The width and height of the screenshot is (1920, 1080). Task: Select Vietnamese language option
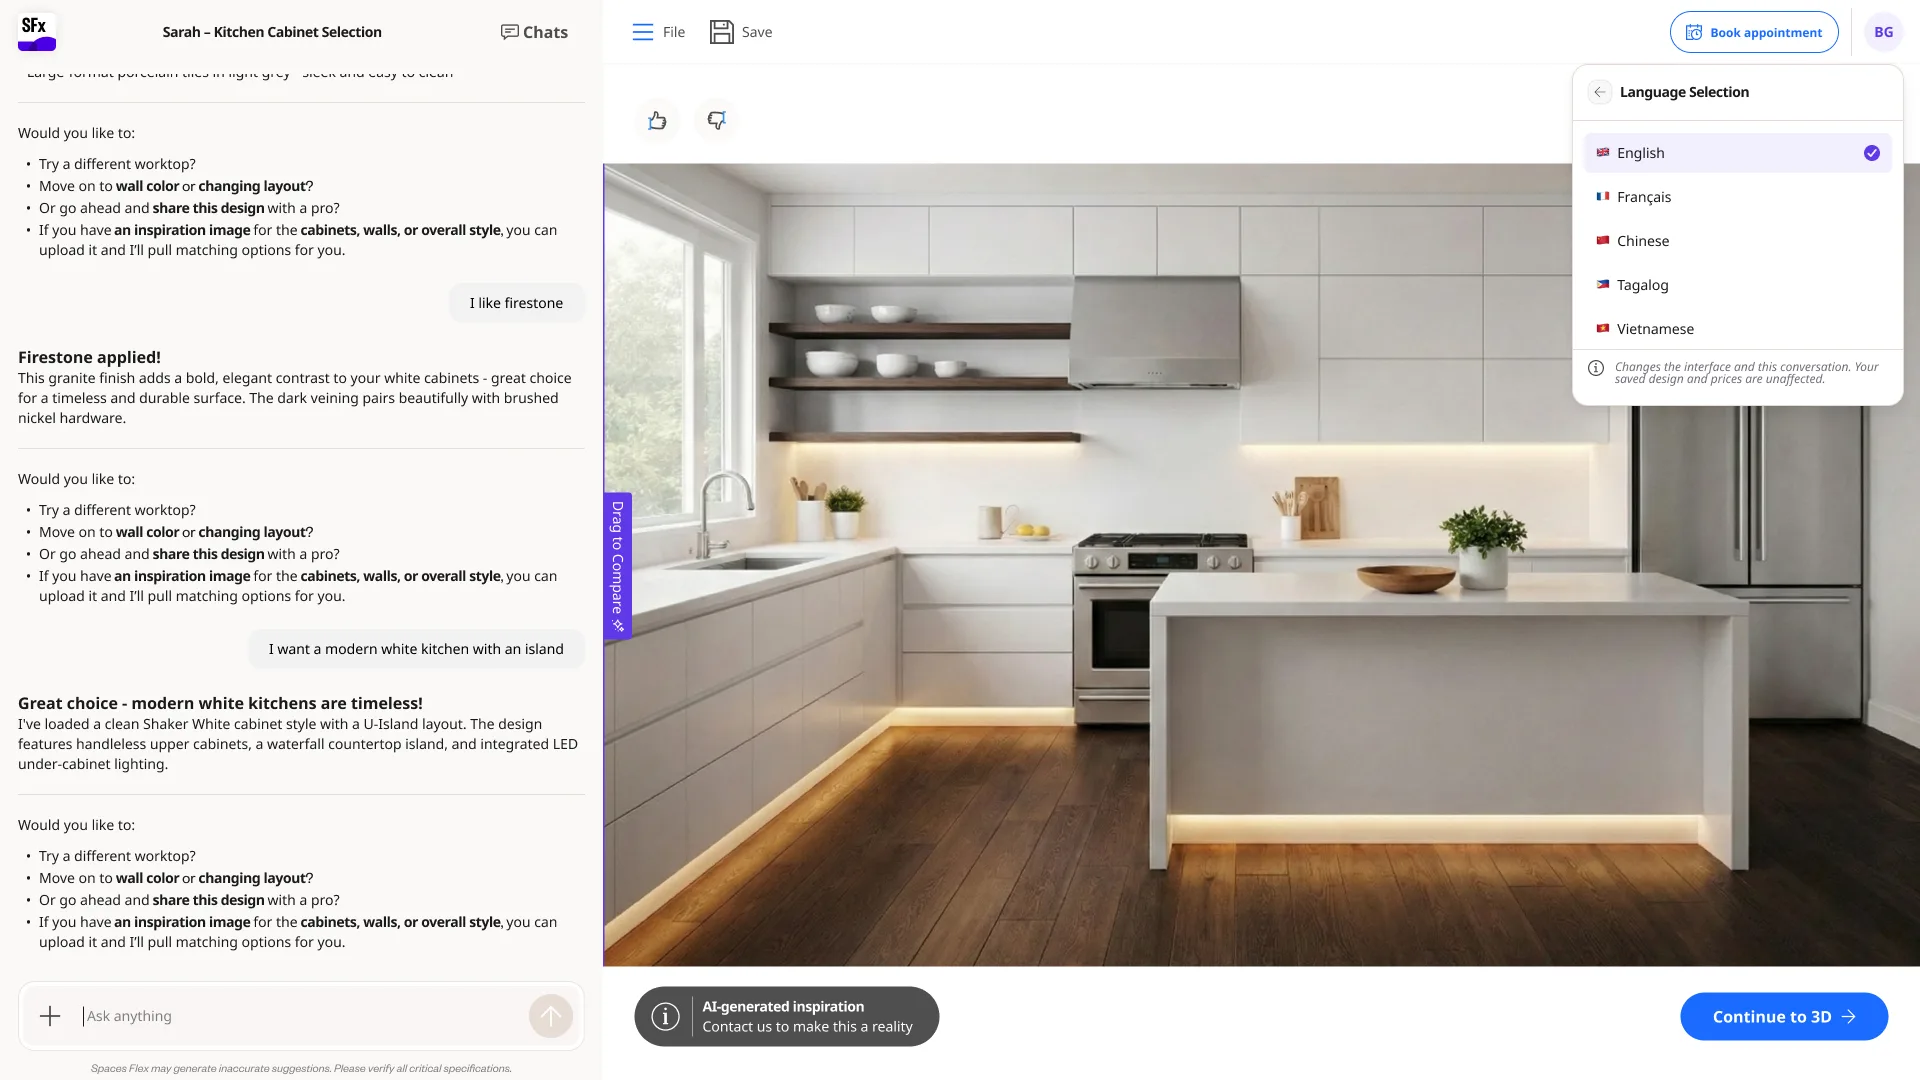[1738, 329]
